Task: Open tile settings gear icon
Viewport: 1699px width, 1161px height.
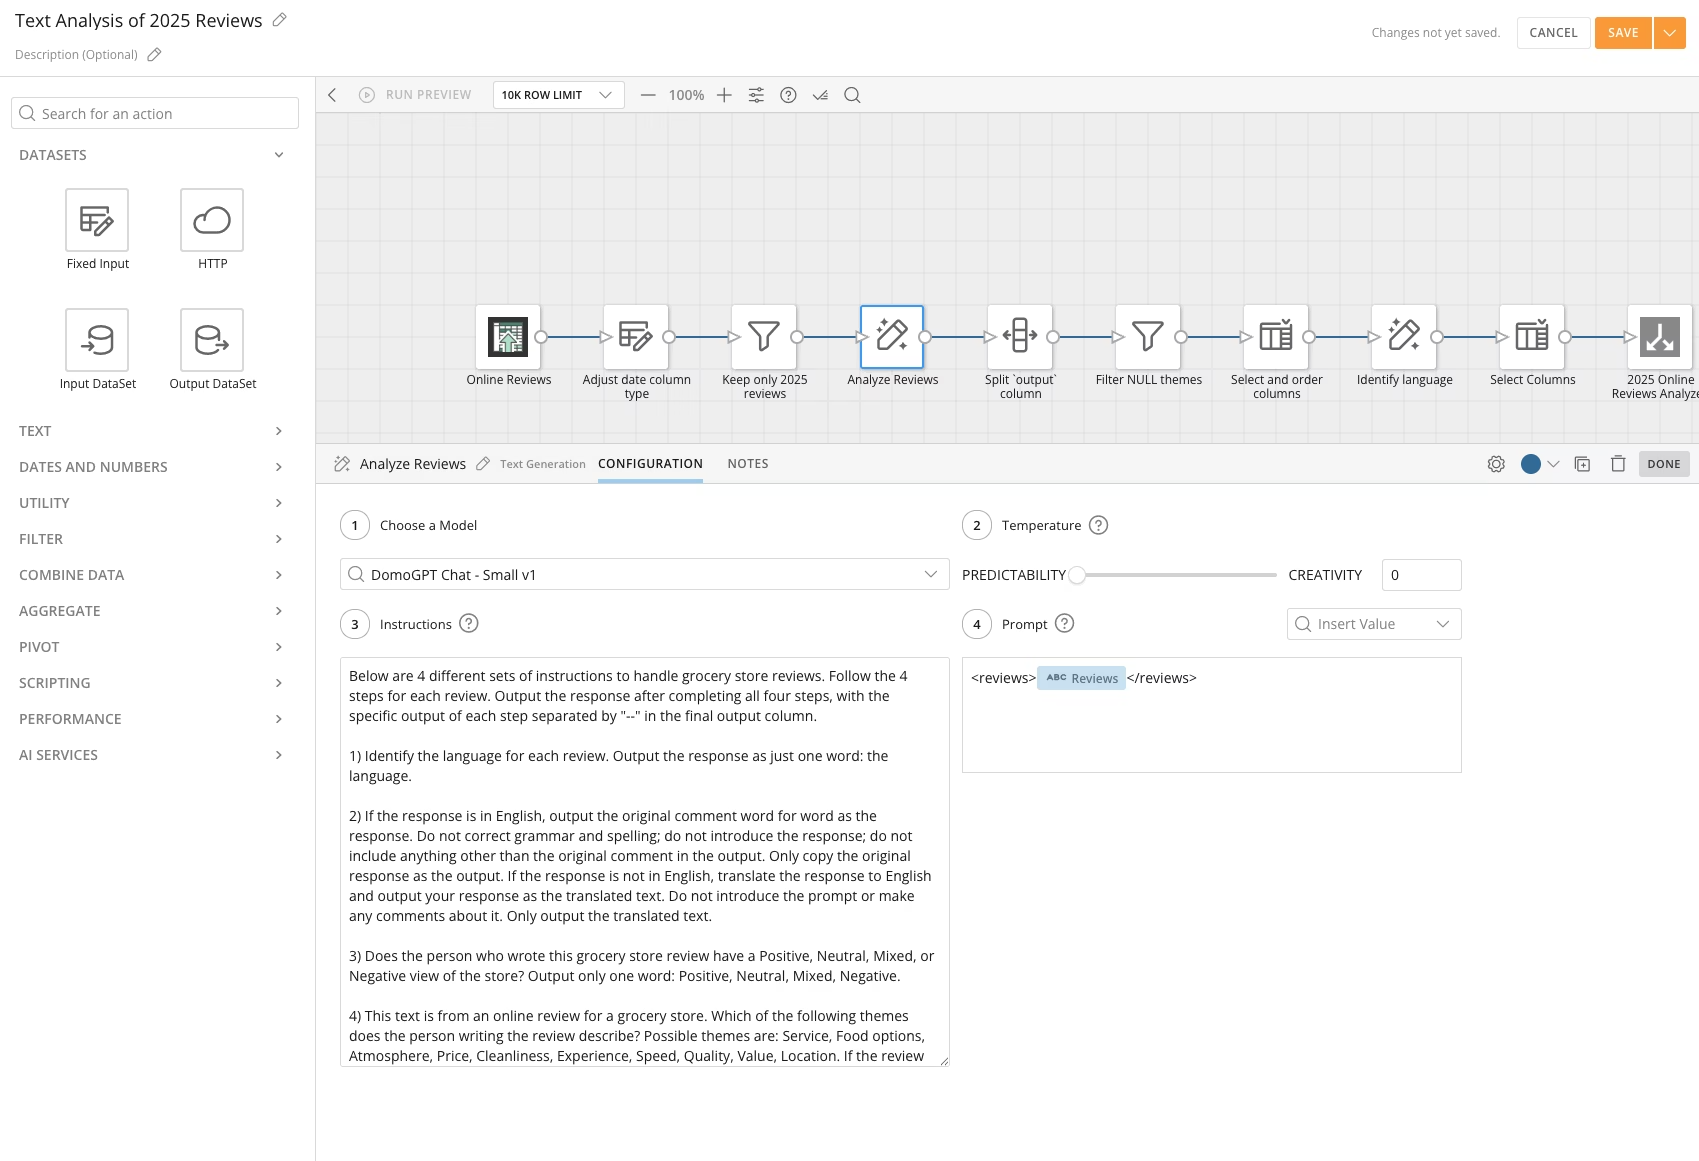Action: point(1496,464)
